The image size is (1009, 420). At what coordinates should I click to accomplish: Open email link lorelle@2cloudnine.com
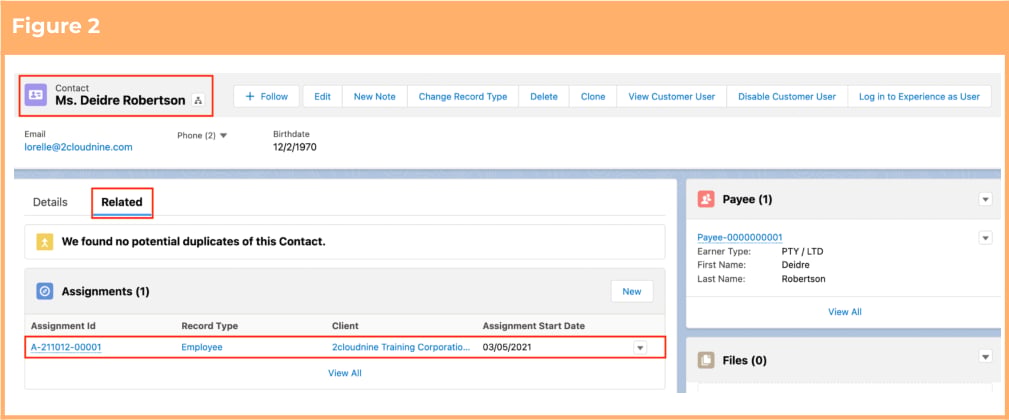(79, 147)
